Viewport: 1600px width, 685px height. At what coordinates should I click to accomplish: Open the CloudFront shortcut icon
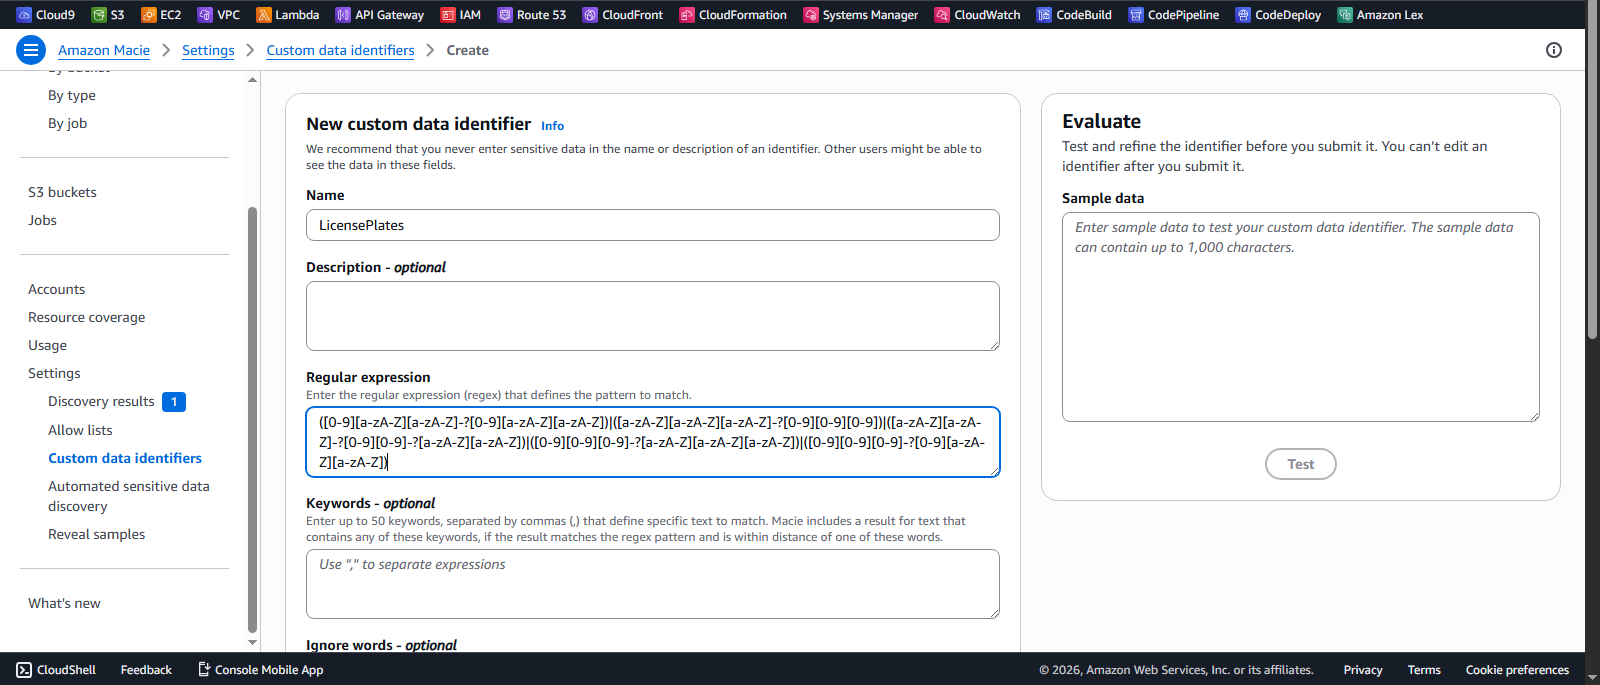click(x=590, y=15)
